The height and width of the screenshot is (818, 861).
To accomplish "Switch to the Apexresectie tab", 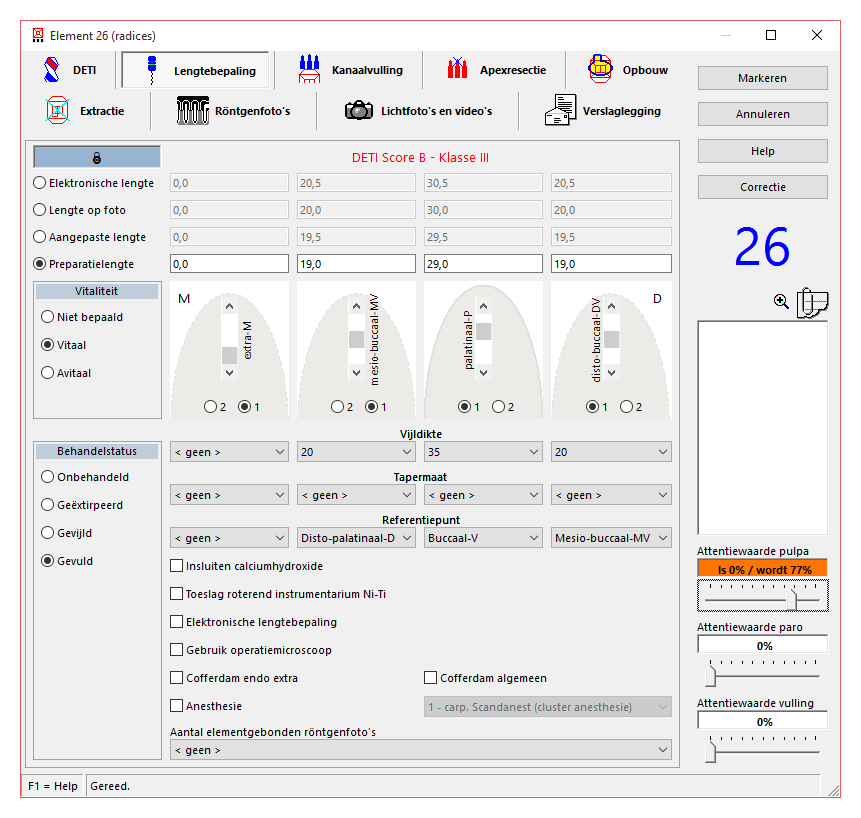I will click(496, 70).
